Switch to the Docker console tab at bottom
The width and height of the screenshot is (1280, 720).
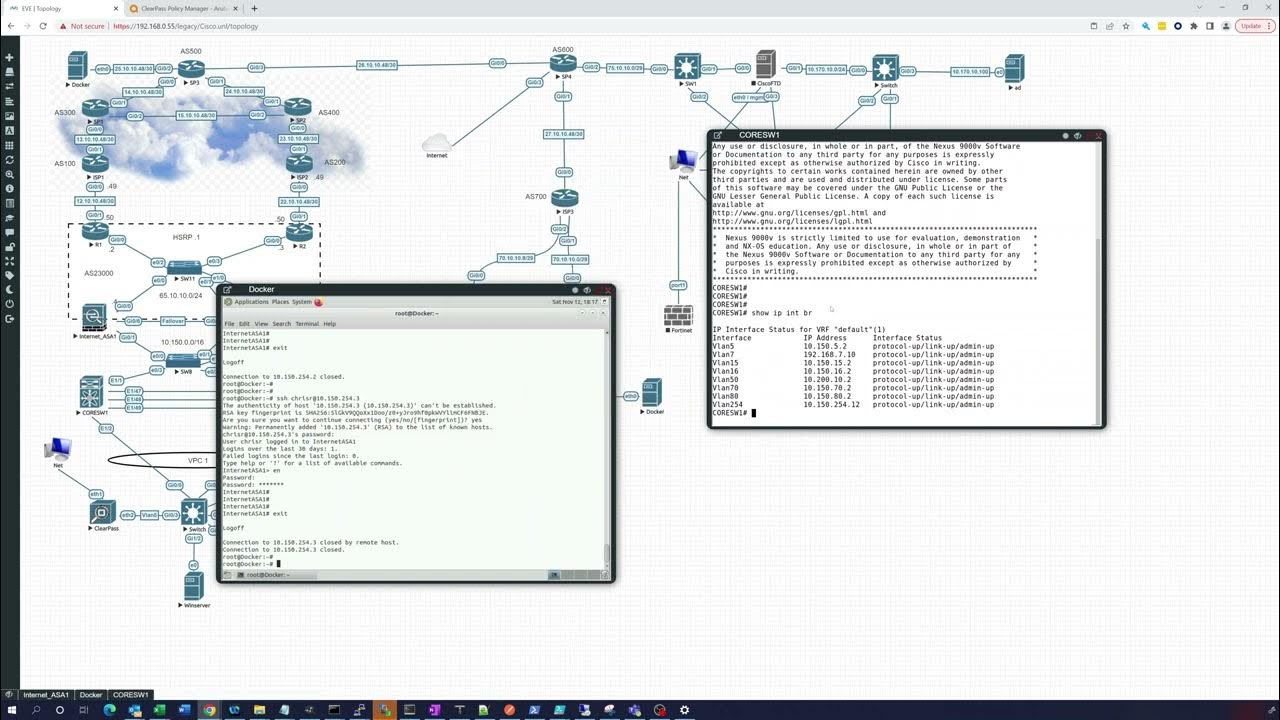point(91,695)
